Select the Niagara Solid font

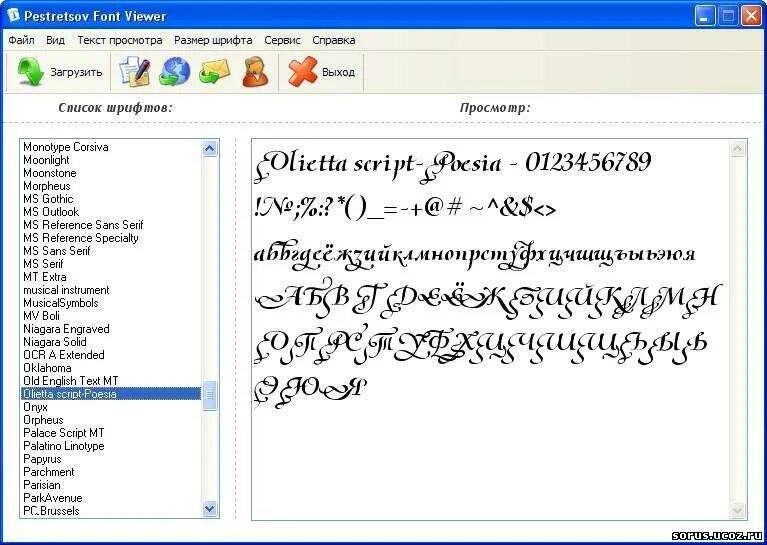pos(111,342)
